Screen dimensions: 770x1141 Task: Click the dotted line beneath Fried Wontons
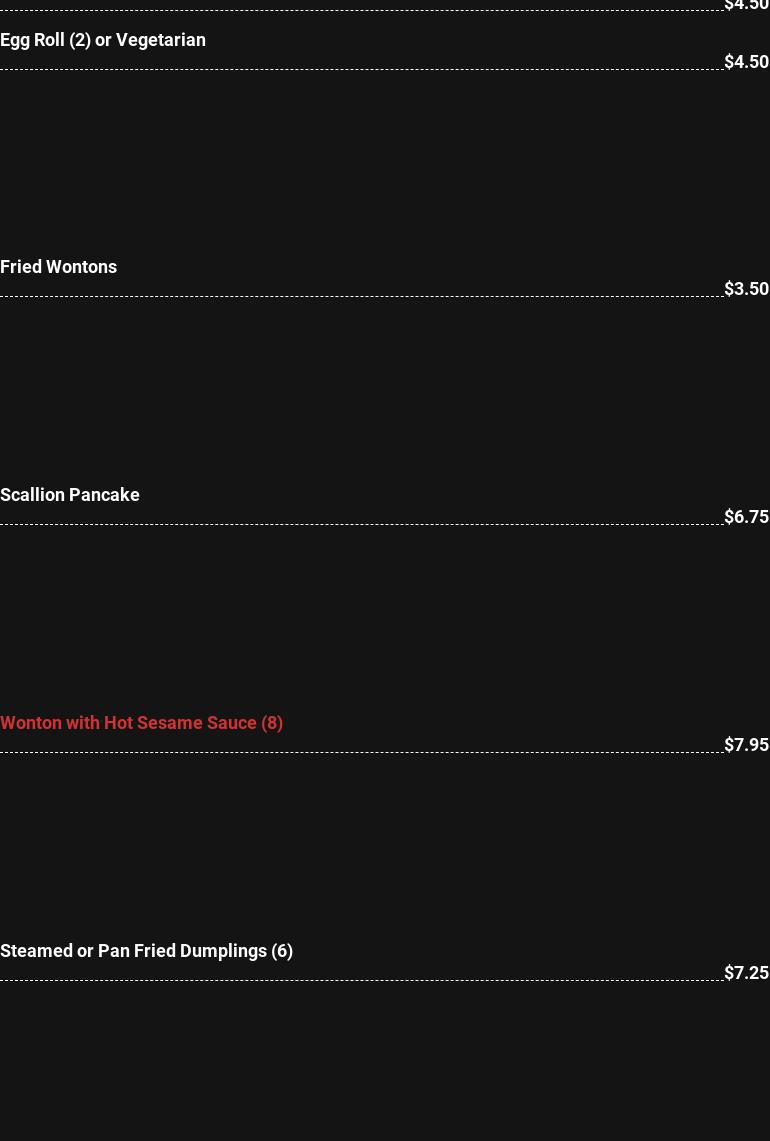point(360,296)
